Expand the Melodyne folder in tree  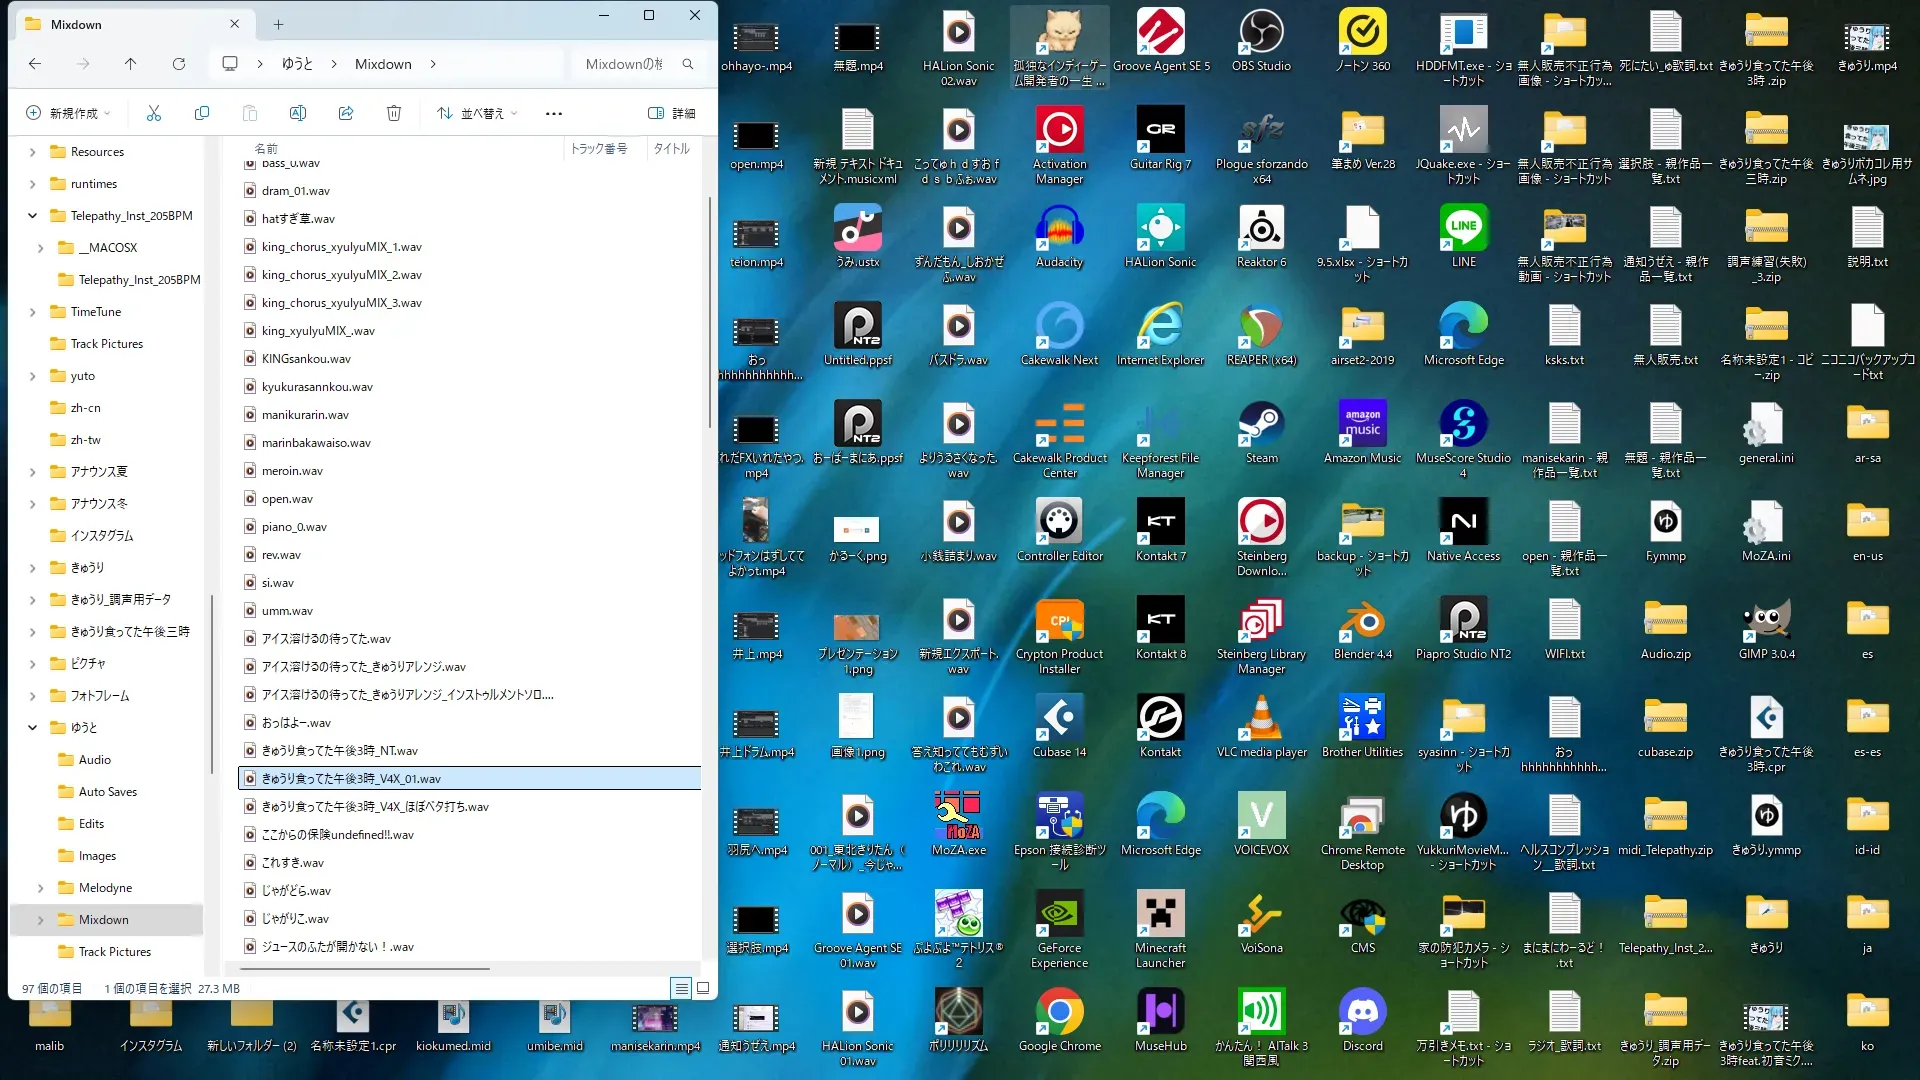pyautogui.click(x=41, y=888)
